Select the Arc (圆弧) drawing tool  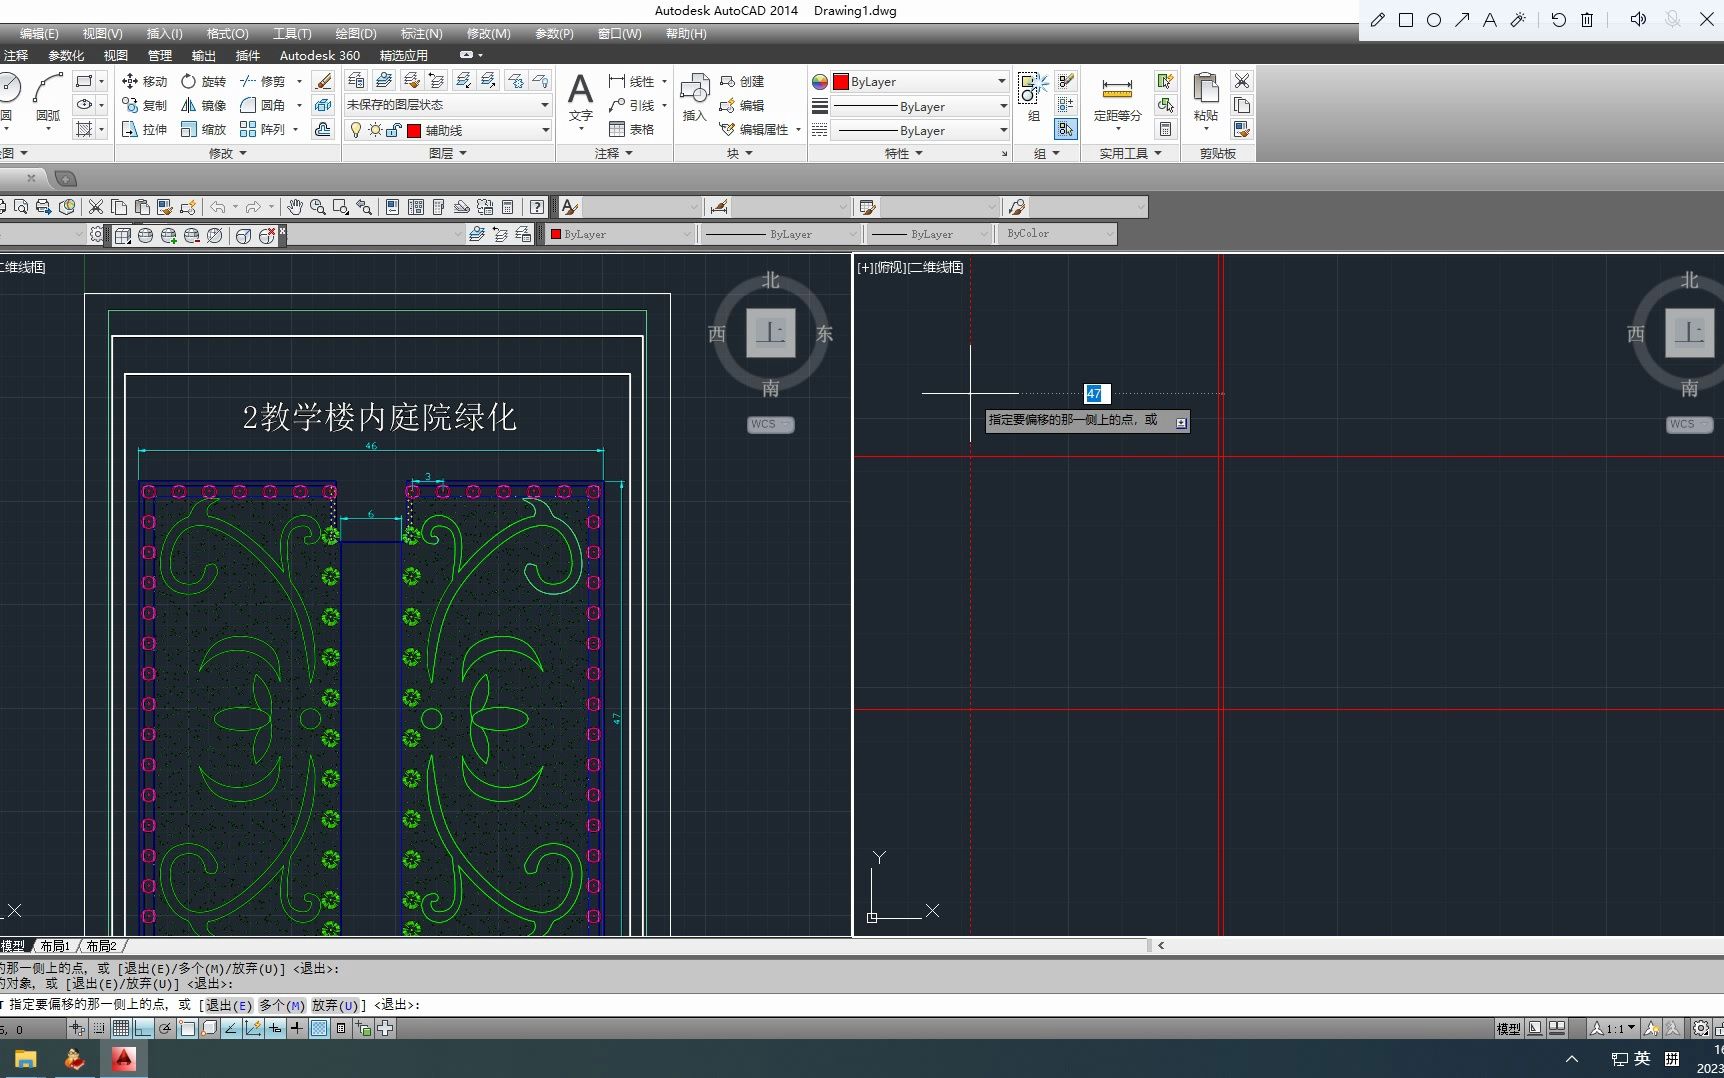(48, 97)
